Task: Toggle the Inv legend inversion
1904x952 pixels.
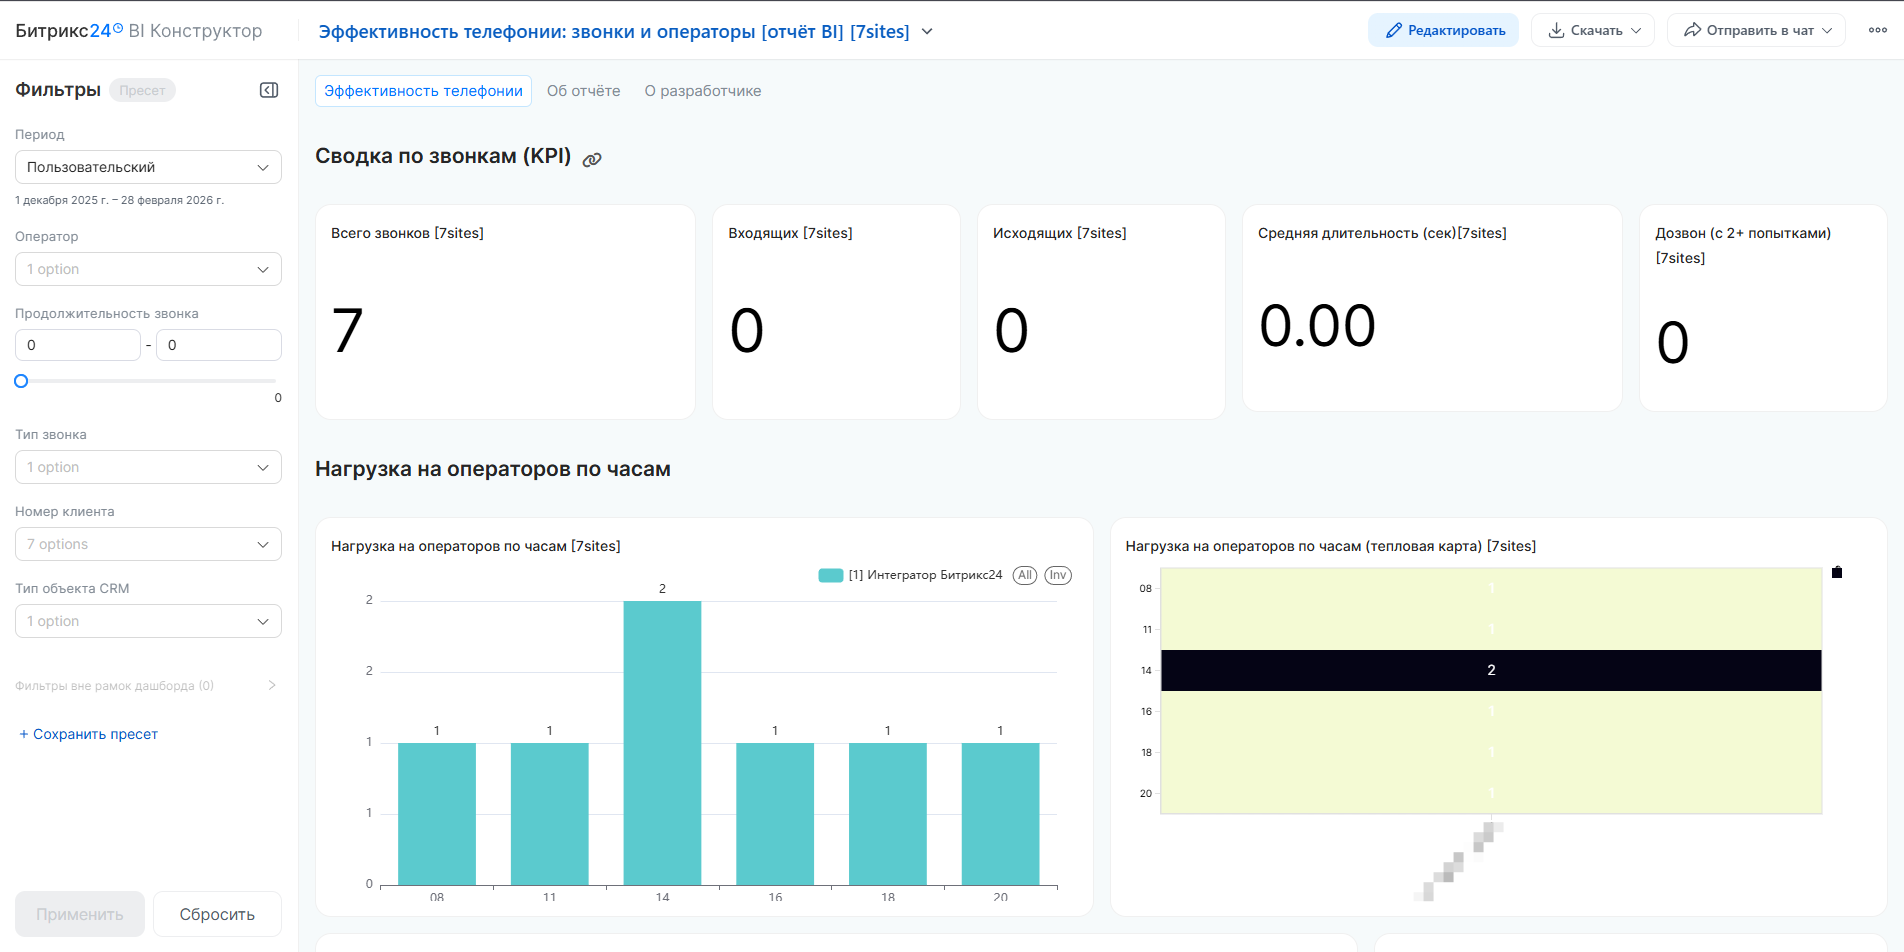Action: tap(1057, 575)
